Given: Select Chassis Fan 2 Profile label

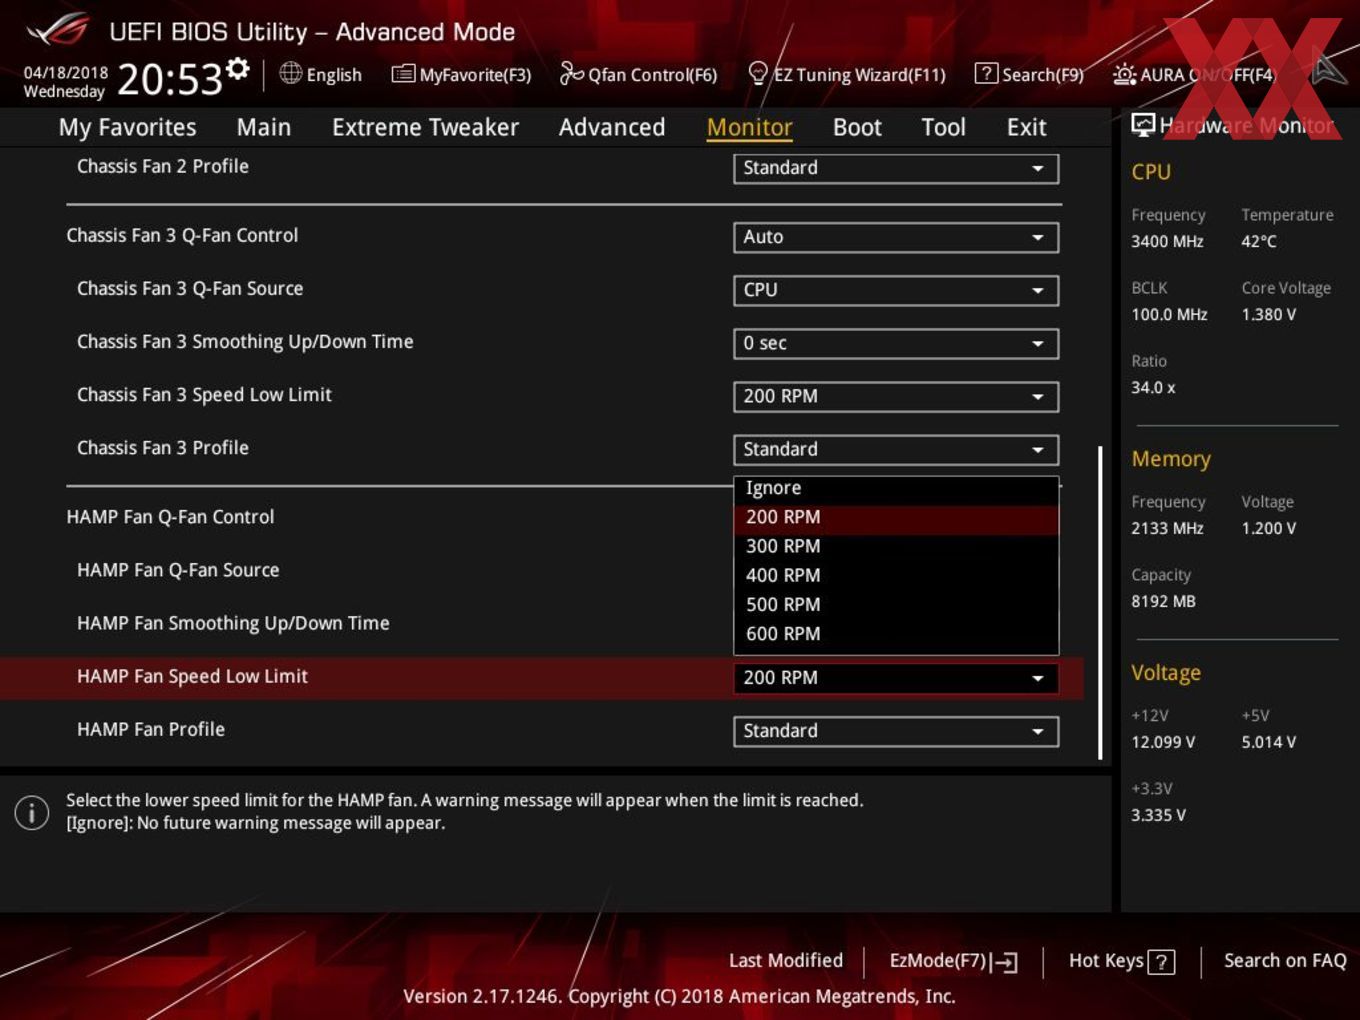Looking at the screenshot, I should [x=163, y=166].
